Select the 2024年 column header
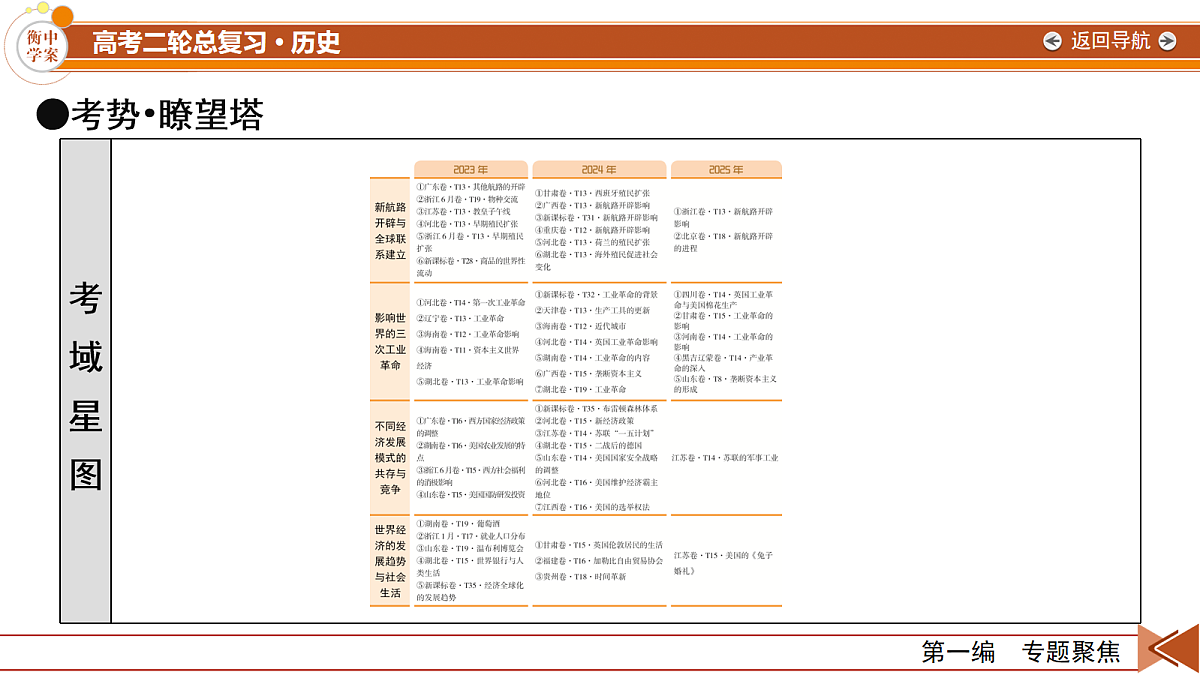The width and height of the screenshot is (1200, 675). [x=599, y=170]
